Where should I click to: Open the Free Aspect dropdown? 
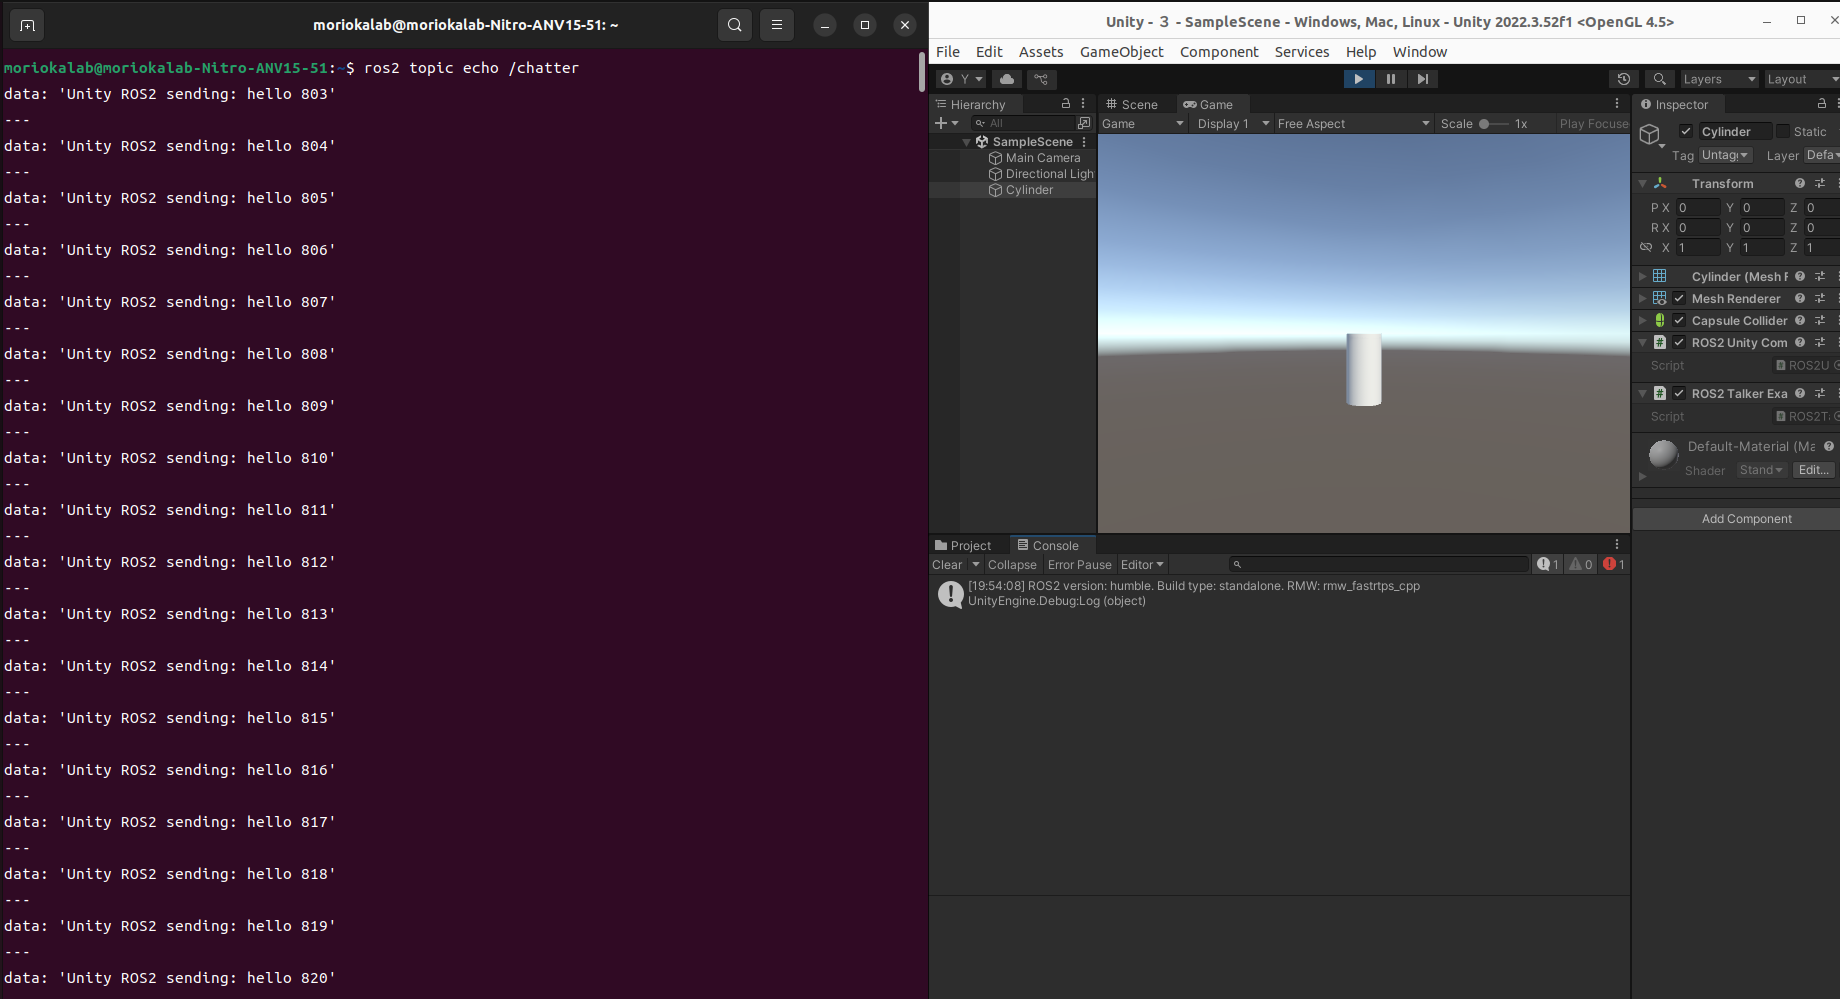(1352, 124)
